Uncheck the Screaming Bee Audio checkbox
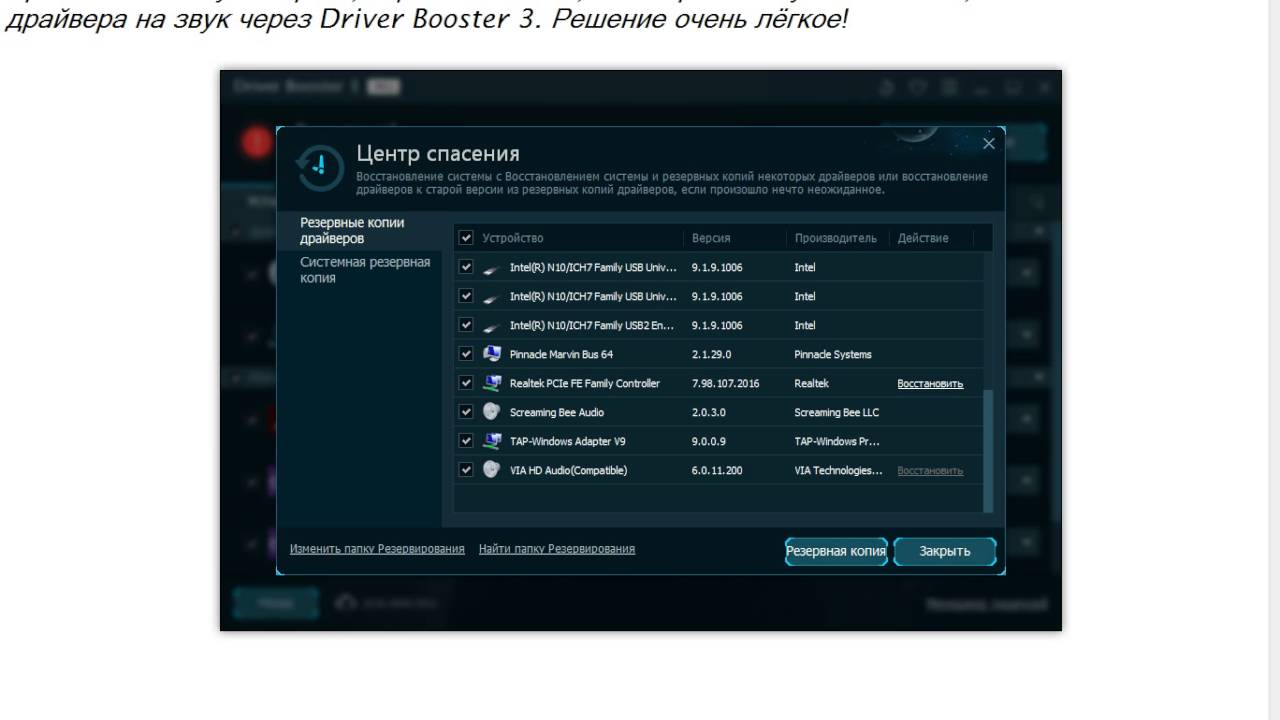 [x=466, y=412]
